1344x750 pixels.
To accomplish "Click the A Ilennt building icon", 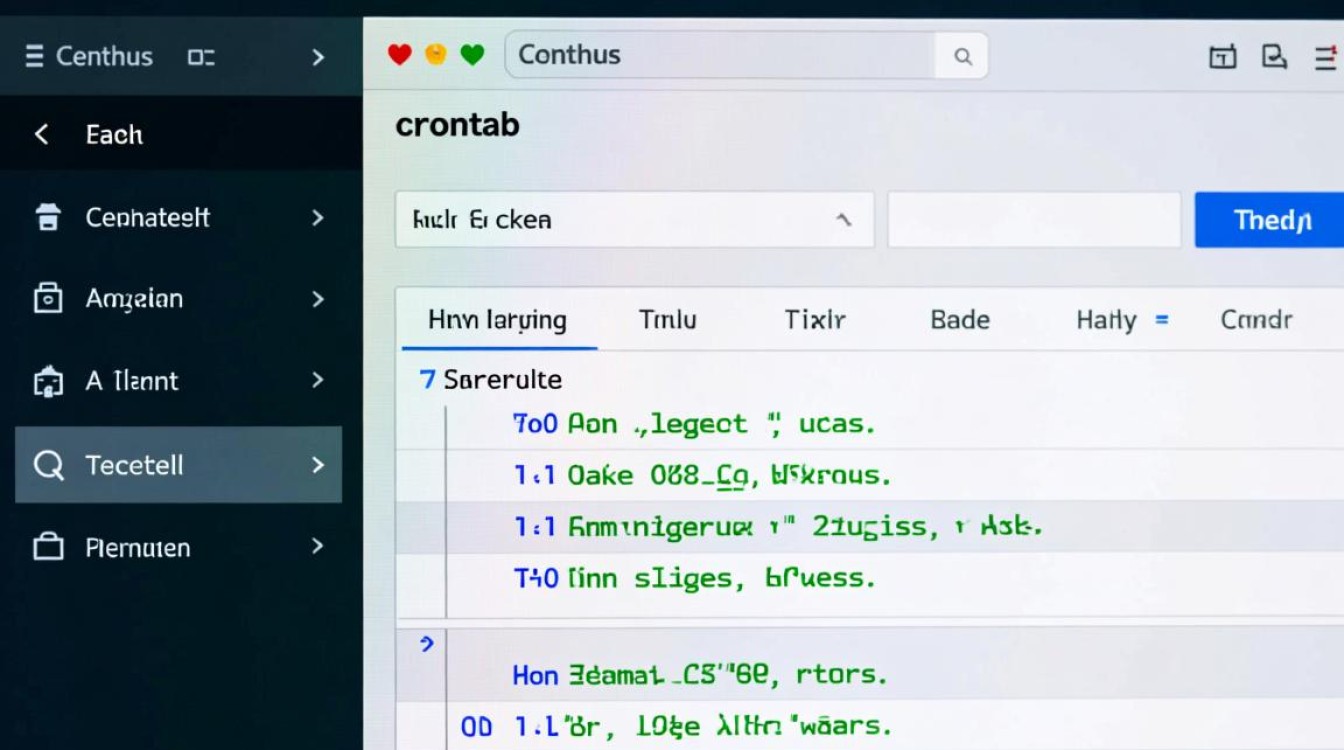I will pos(47,381).
